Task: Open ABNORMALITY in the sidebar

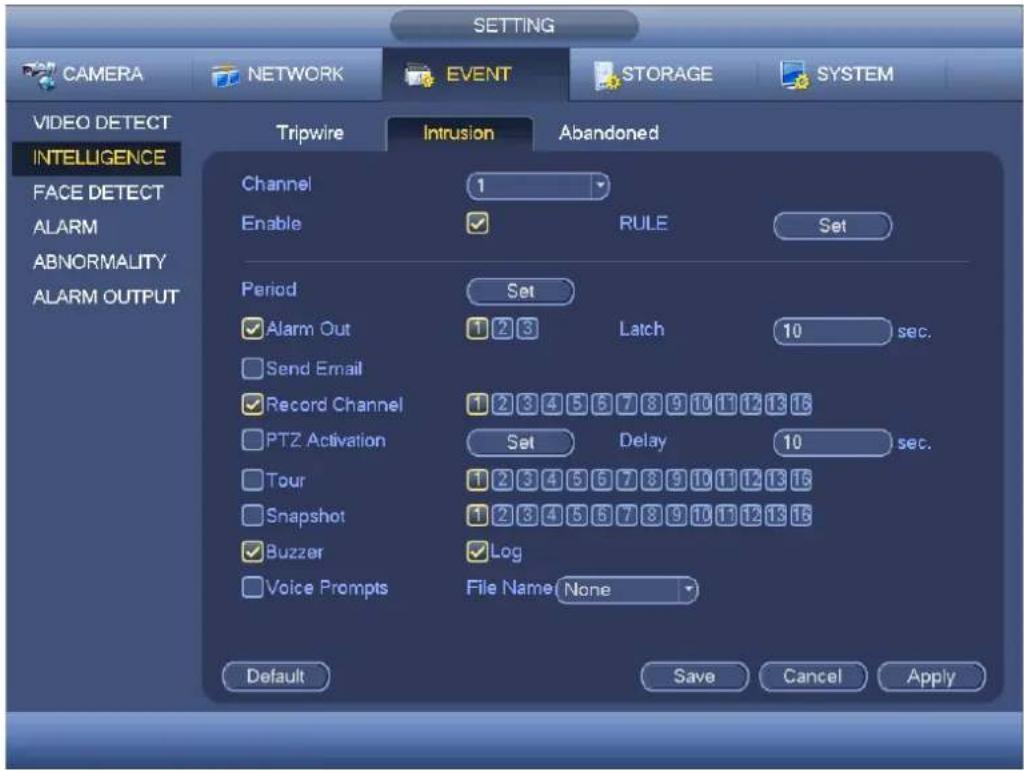Action: [x=99, y=262]
